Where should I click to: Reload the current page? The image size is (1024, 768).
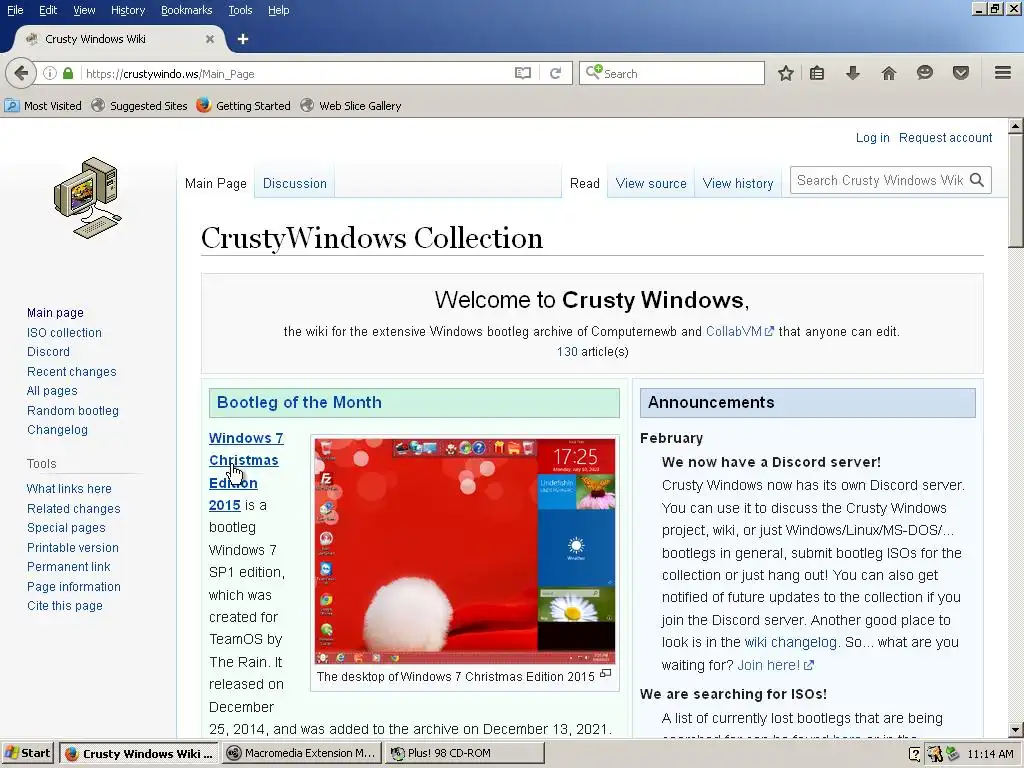[555, 73]
